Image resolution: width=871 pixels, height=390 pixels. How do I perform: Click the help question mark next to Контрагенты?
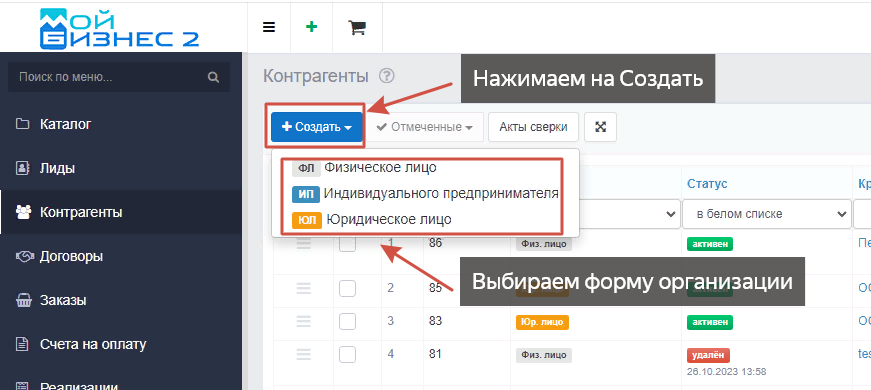point(386,76)
